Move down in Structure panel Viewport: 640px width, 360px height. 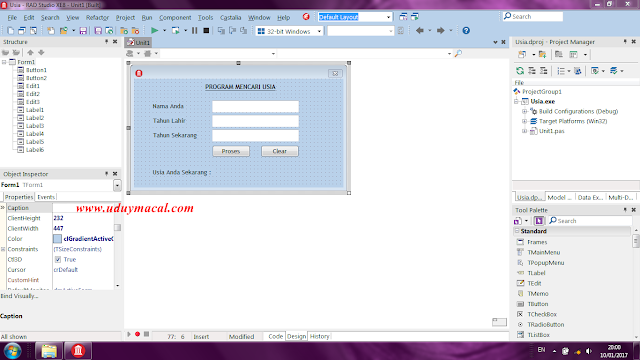[41, 52]
